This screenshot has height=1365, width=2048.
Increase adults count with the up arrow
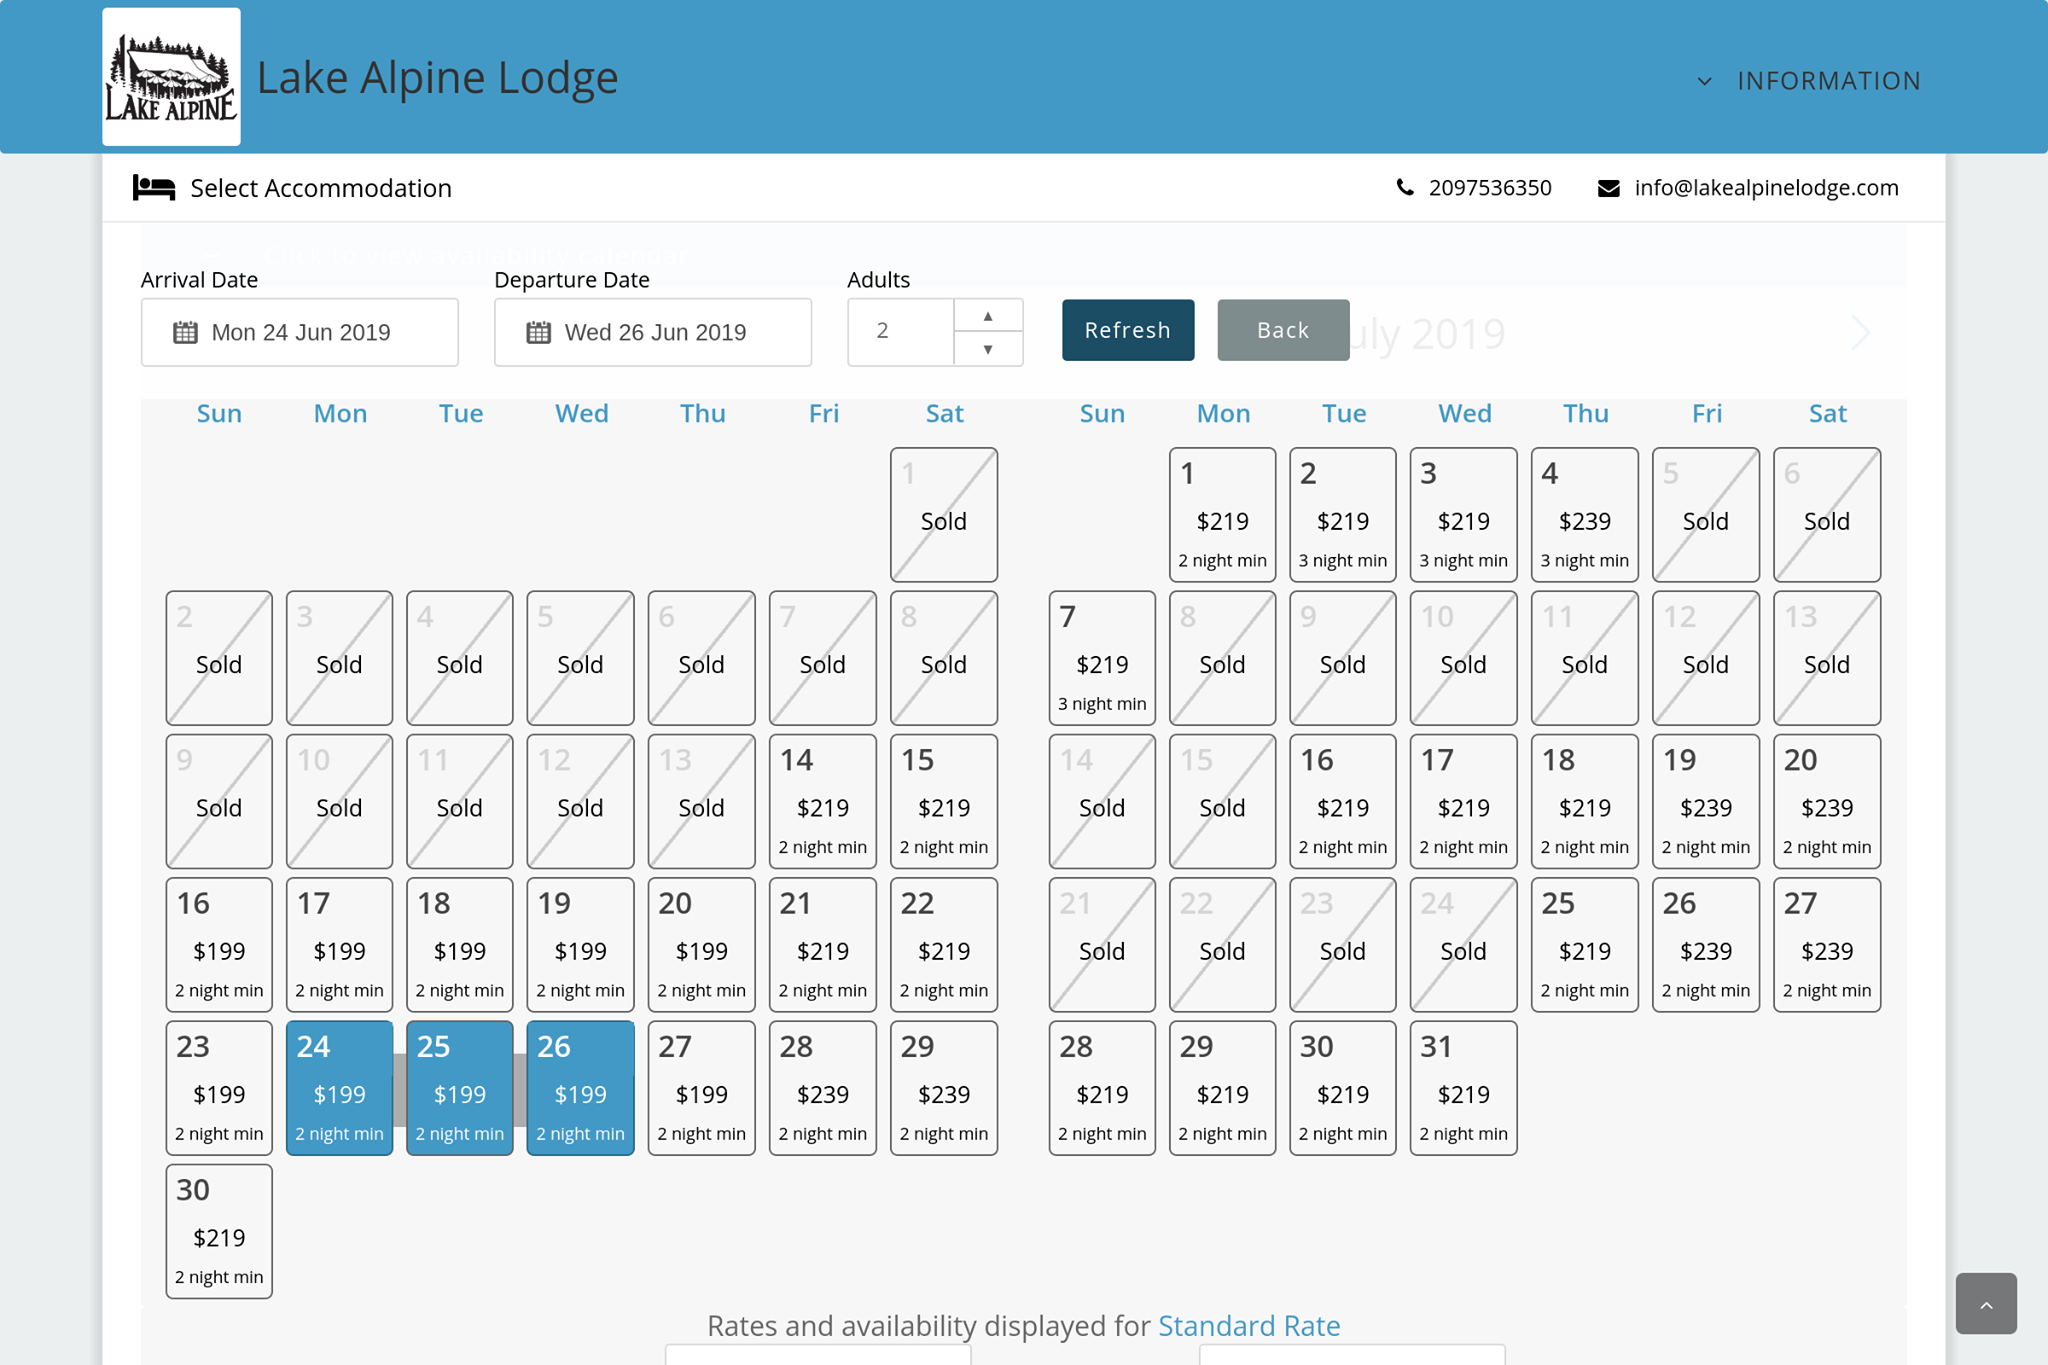pos(987,315)
